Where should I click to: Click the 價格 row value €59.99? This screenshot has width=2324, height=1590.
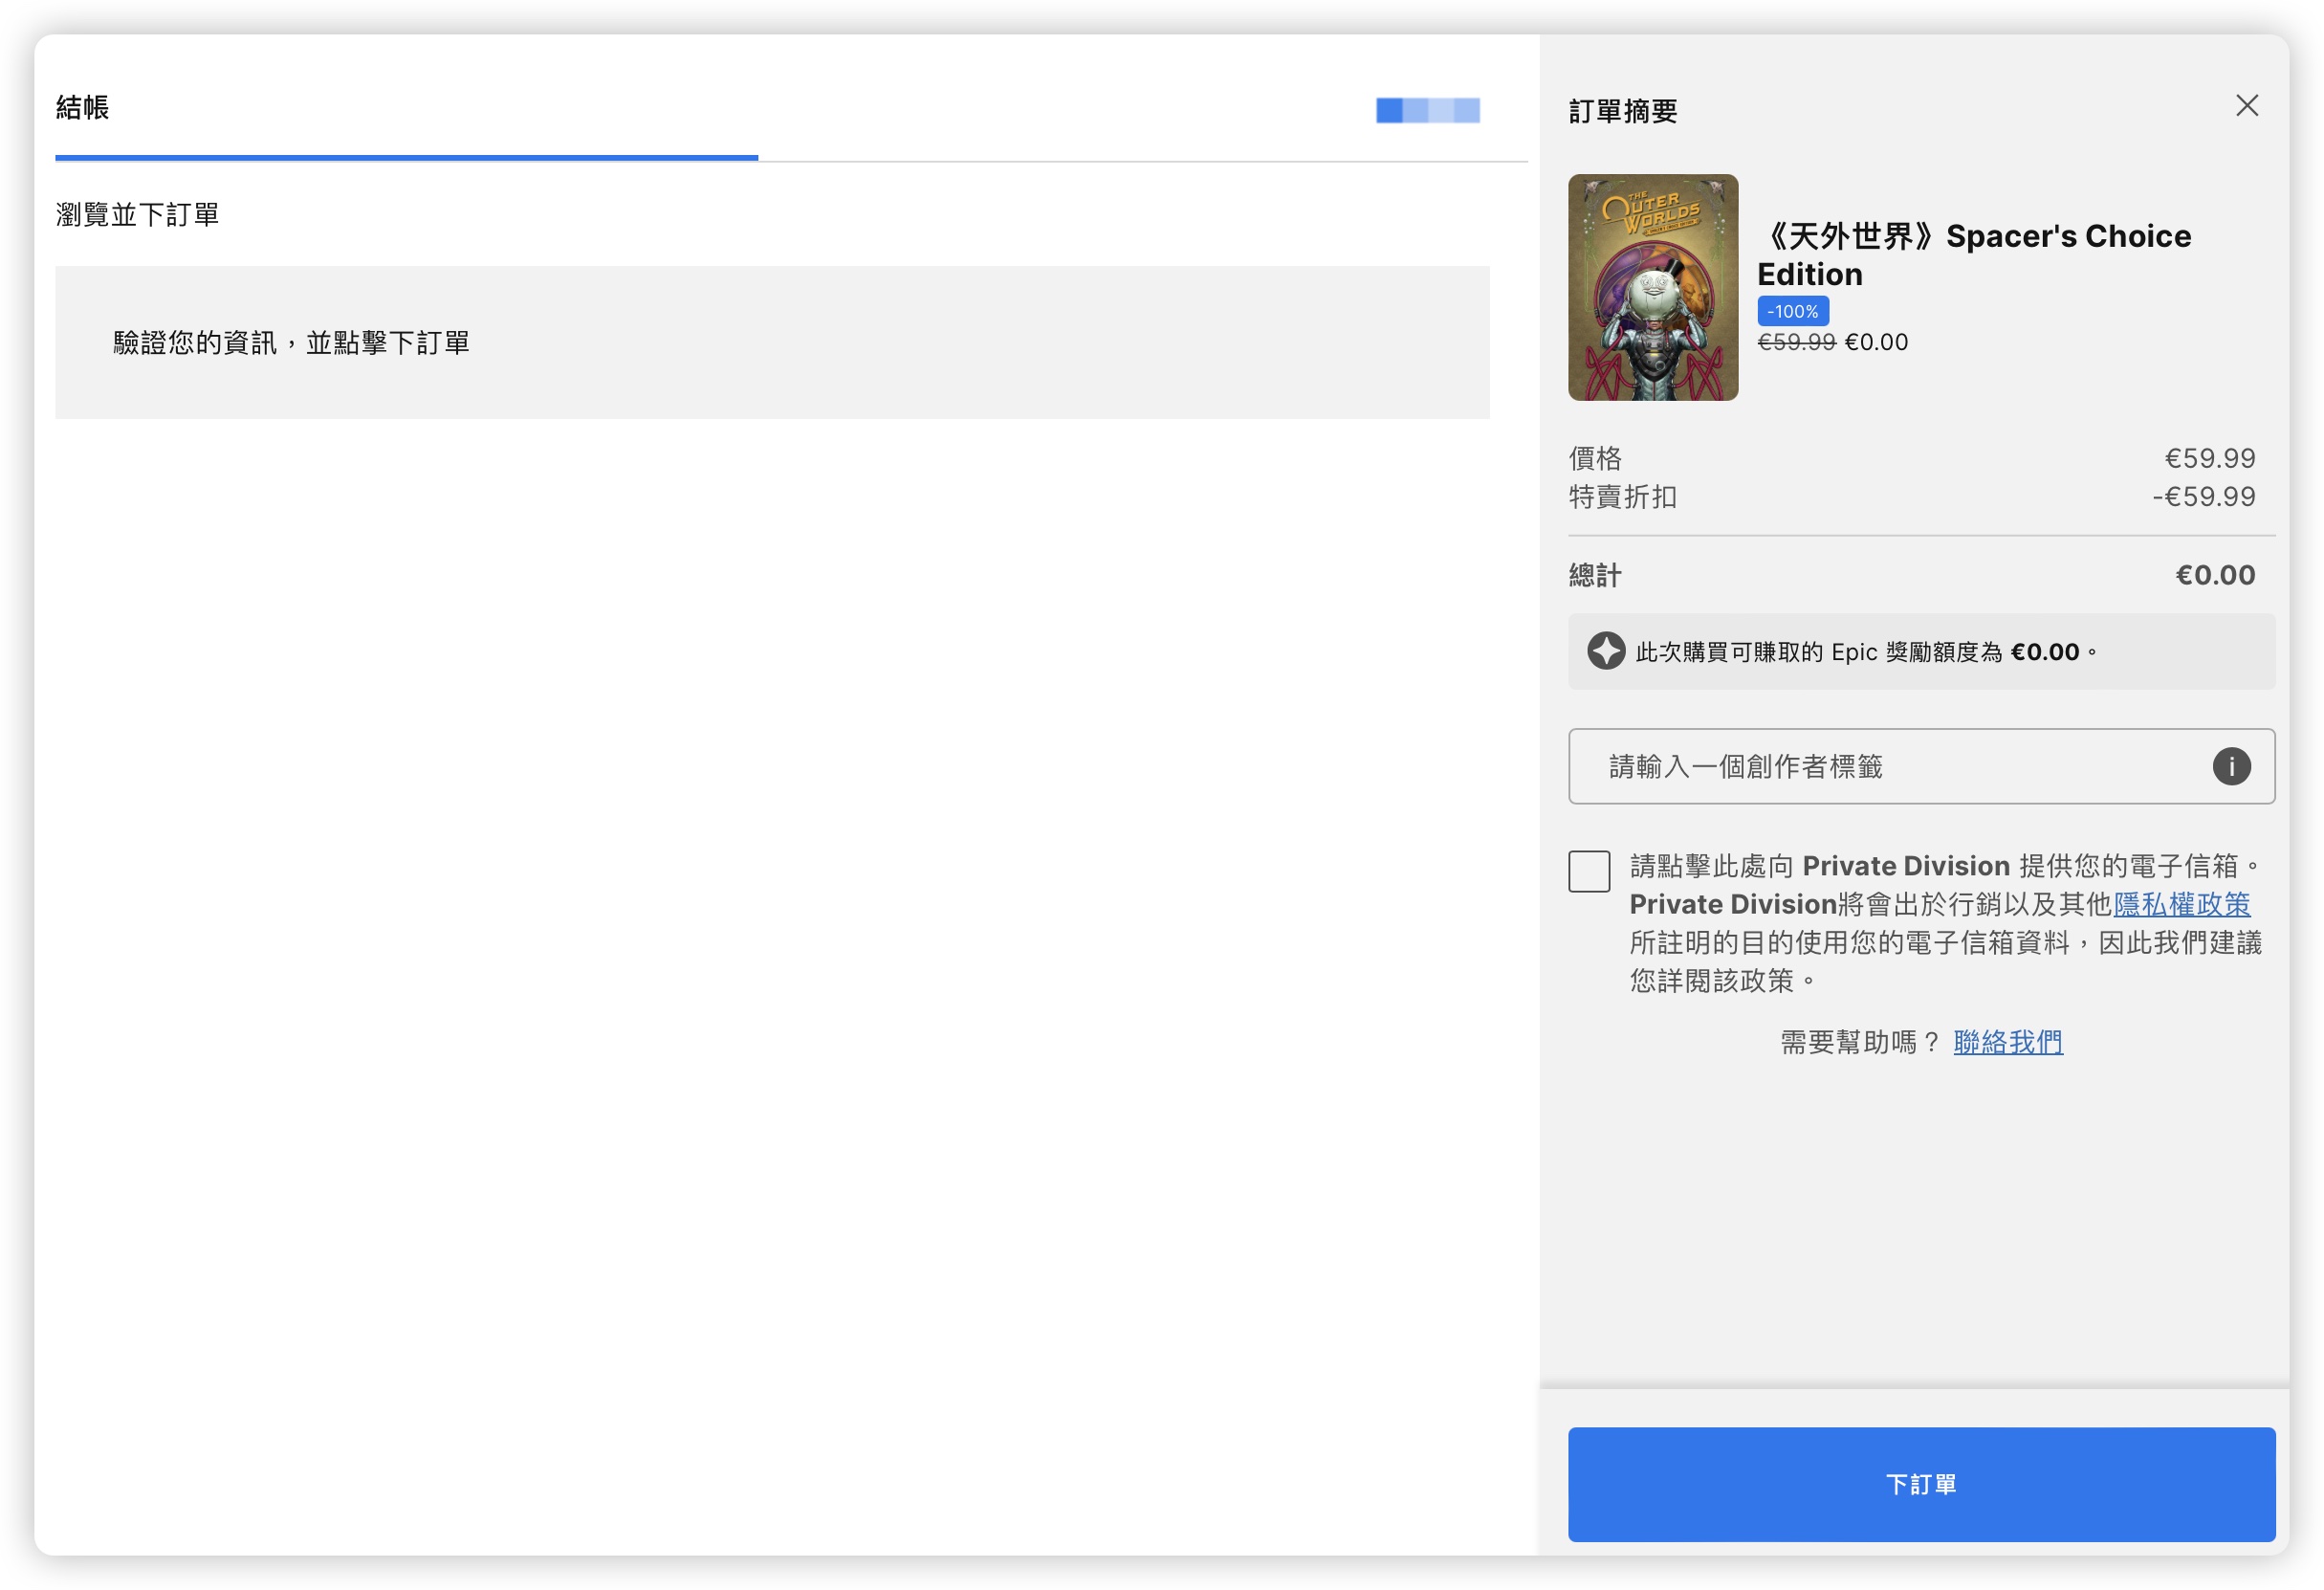(2209, 458)
